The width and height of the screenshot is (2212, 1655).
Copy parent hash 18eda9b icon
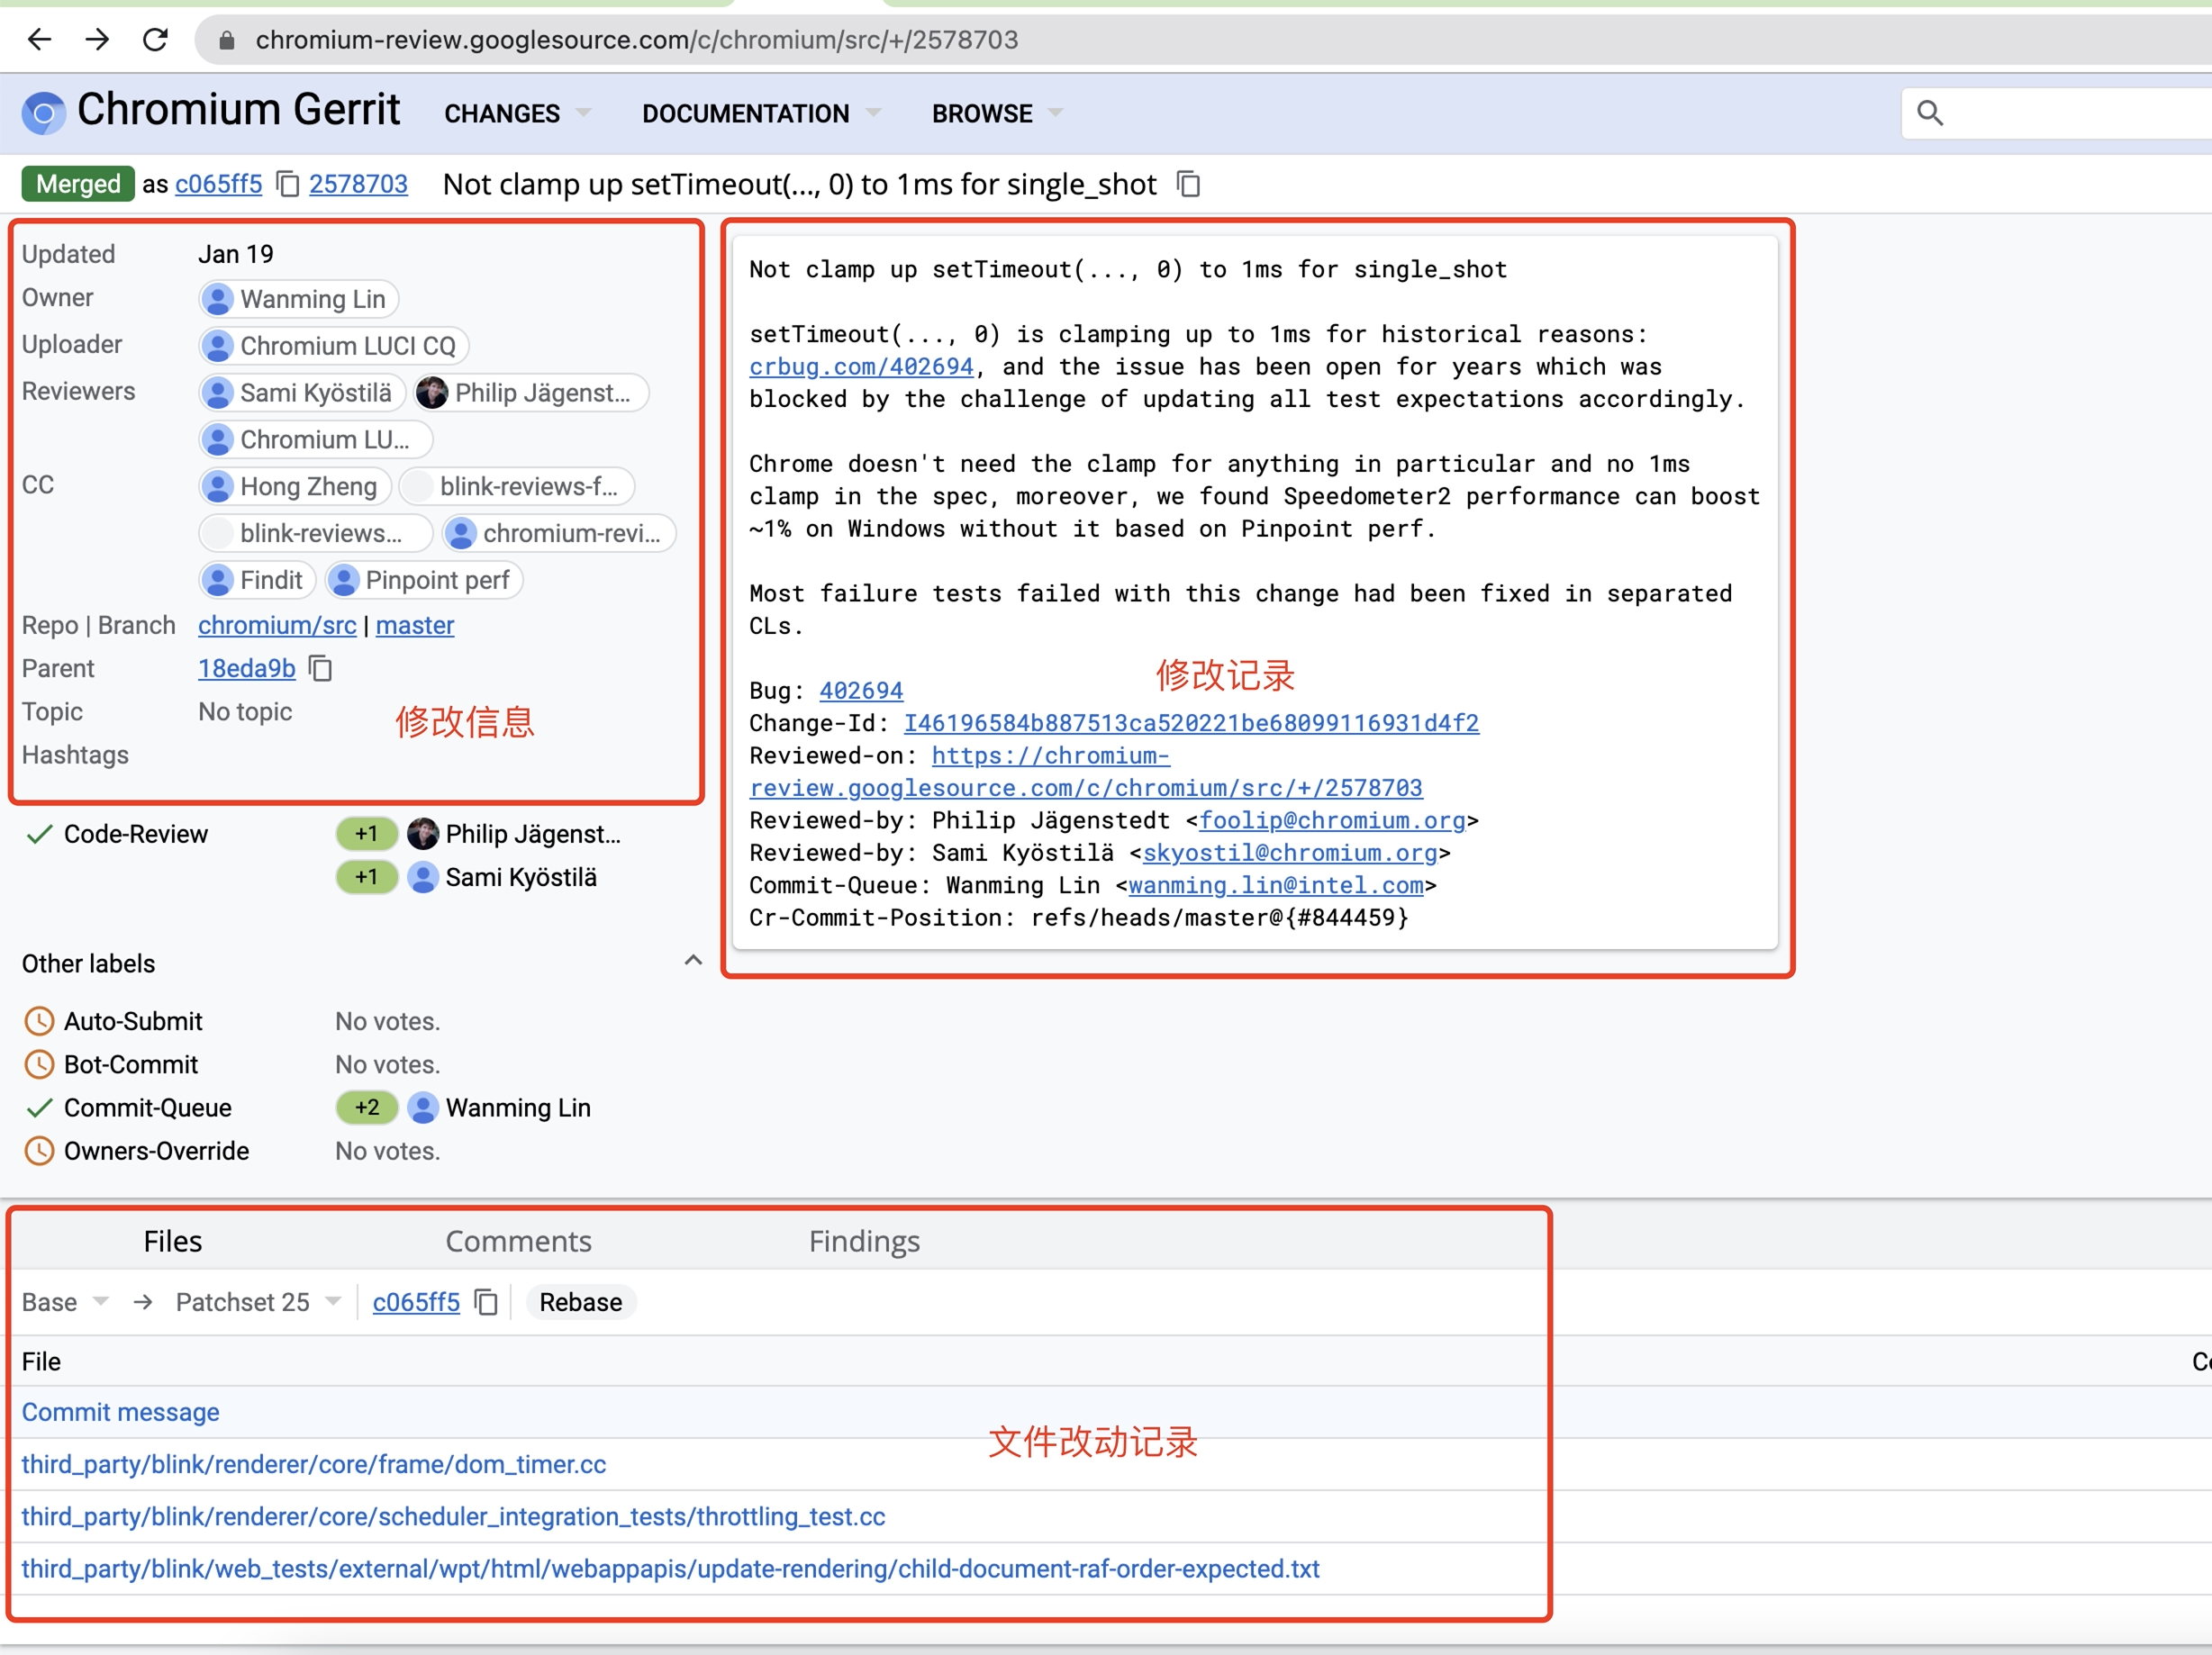coord(320,668)
